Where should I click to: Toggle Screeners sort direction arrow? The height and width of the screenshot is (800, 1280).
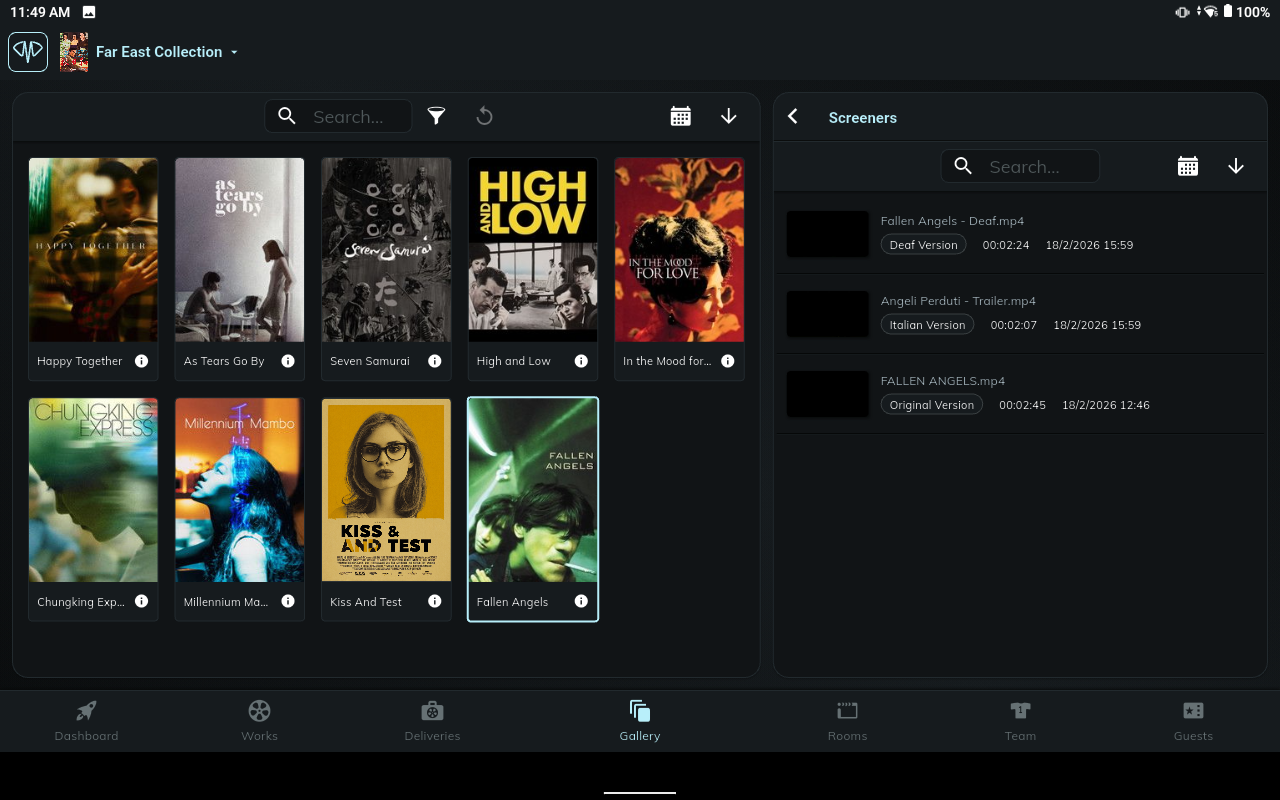tap(1236, 167)
